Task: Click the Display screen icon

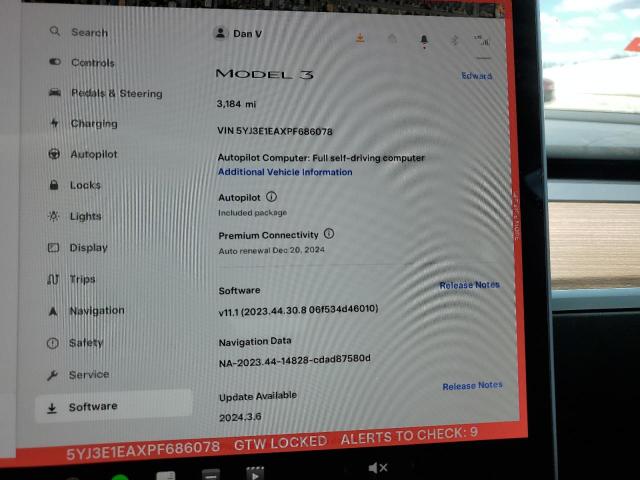Action: tap(53, 247)
